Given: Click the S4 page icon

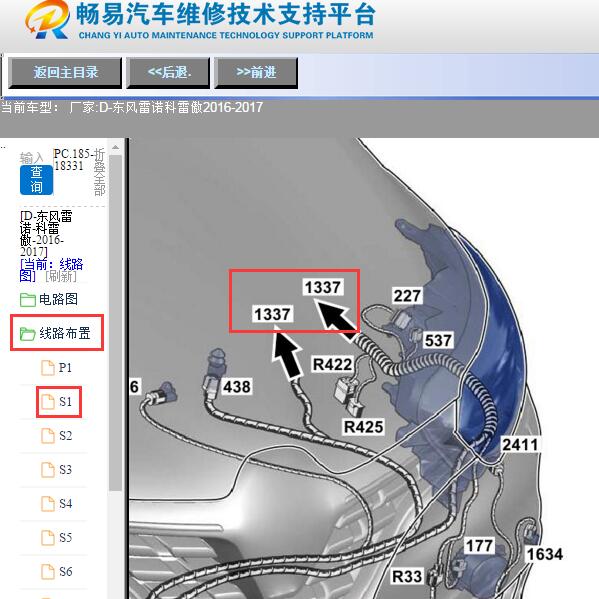Looking at the screenshot, I should pos(48,504).
